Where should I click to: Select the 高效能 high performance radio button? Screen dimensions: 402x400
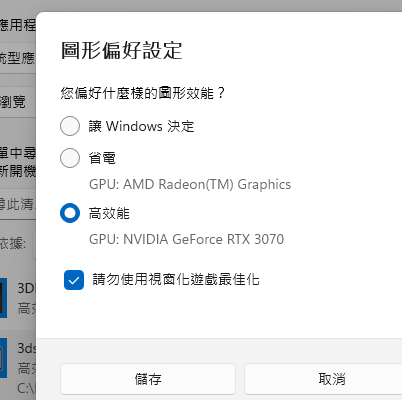[x=70, y=213]
